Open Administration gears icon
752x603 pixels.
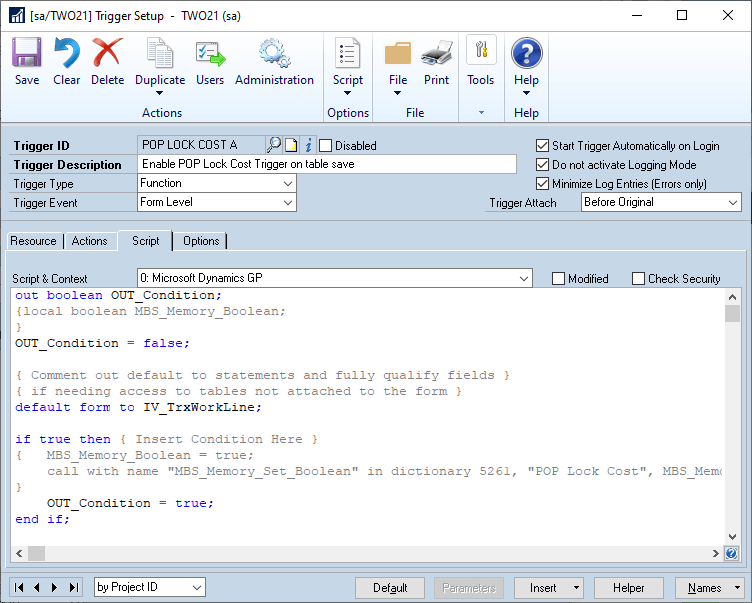pyautogui.click(x=274, y=52)
